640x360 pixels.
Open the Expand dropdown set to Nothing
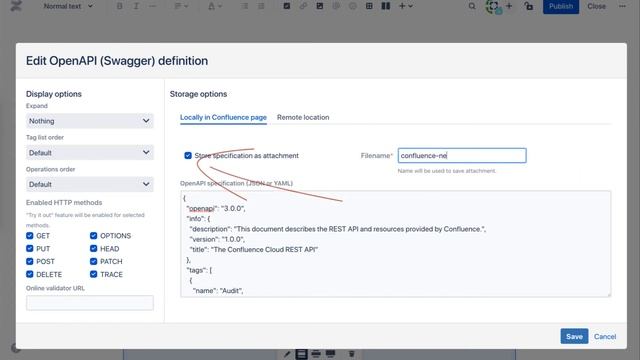90,121
